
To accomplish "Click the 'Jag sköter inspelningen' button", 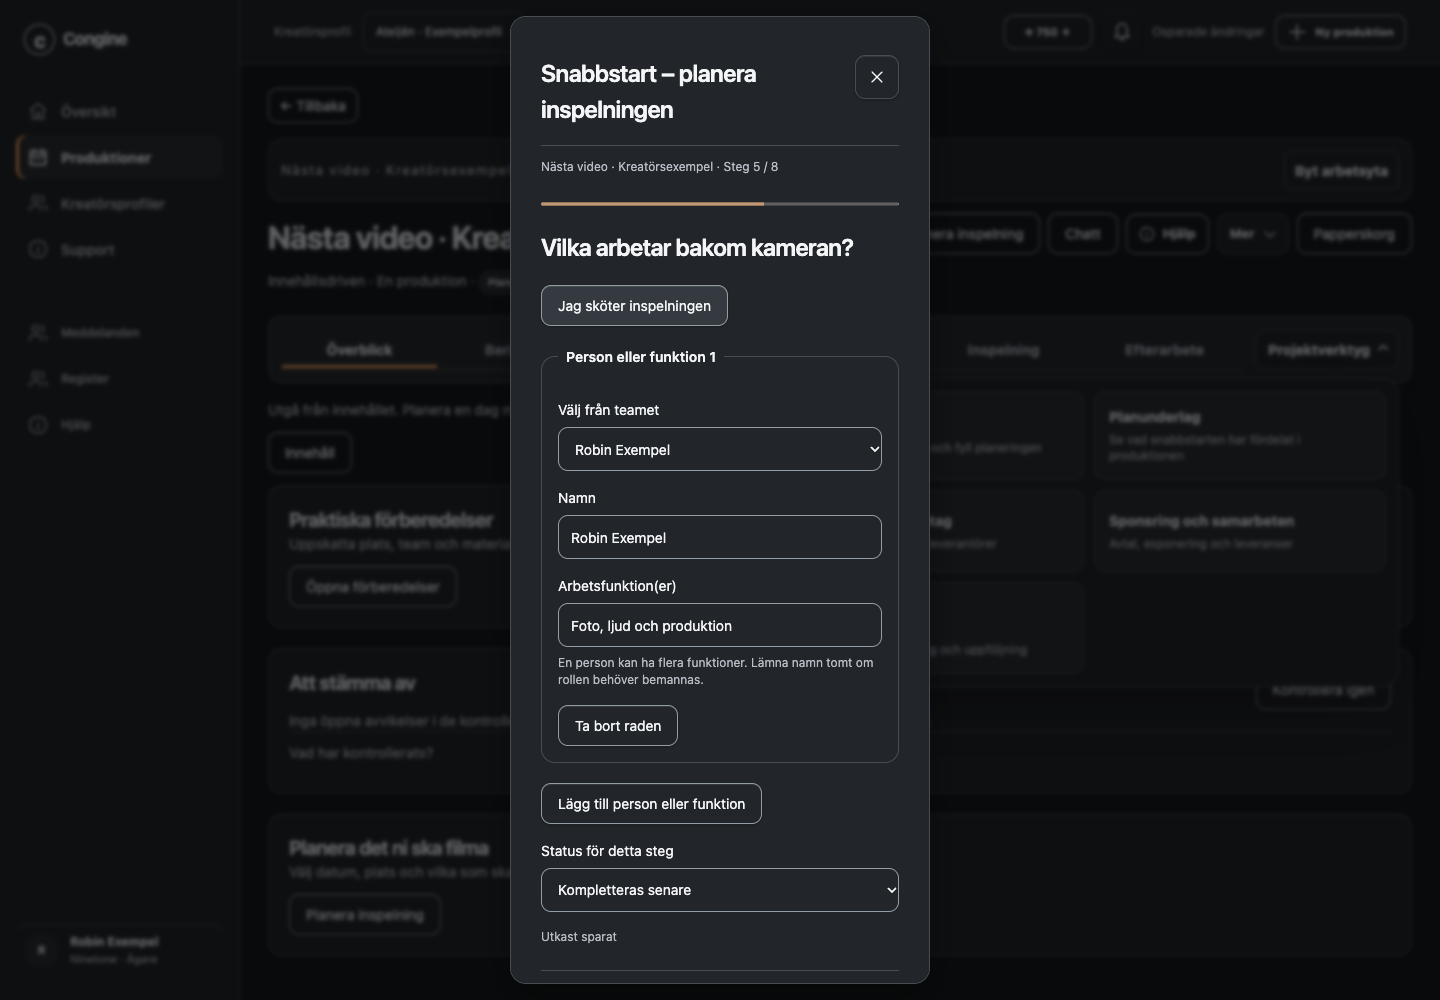I will 634,306.
